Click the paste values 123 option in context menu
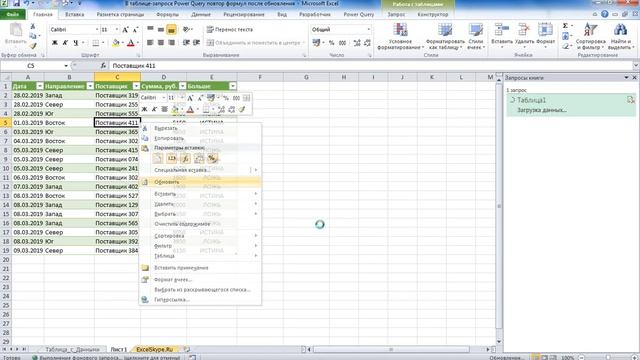 (x=171, y=158)
